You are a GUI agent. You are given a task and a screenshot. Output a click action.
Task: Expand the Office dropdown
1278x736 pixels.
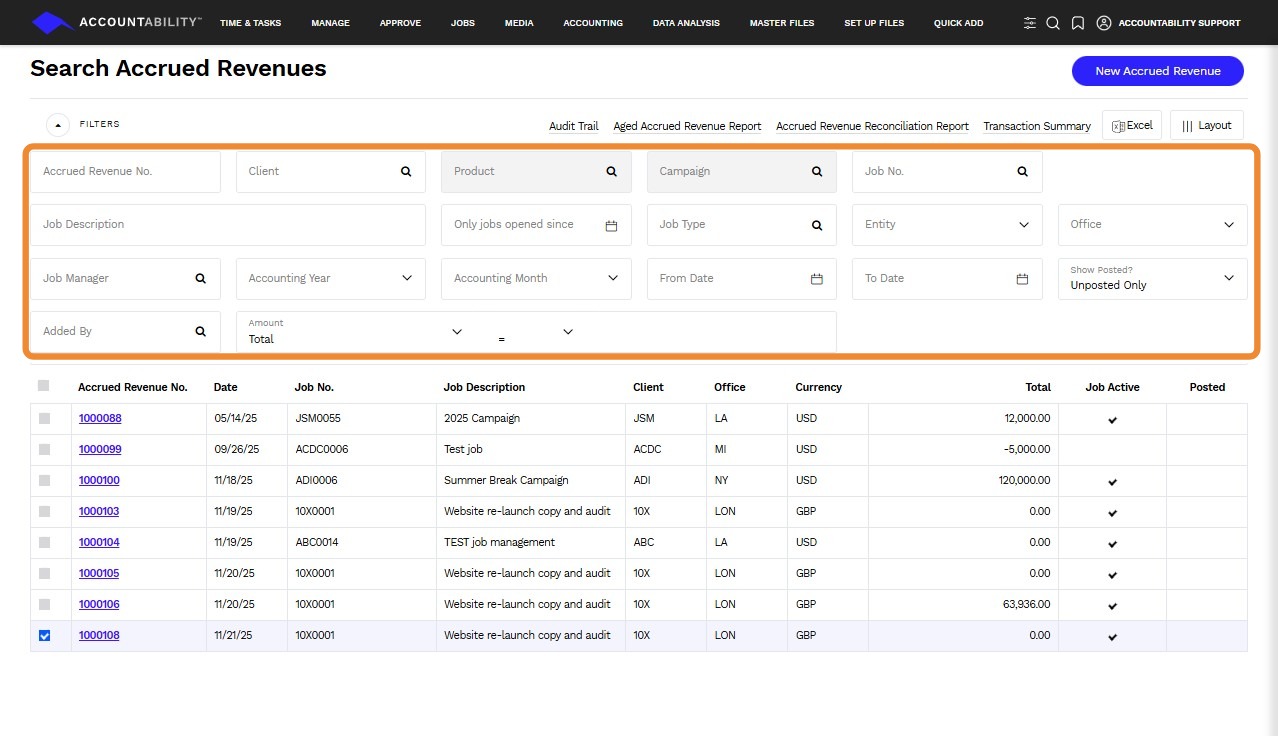pos(1152,225)
